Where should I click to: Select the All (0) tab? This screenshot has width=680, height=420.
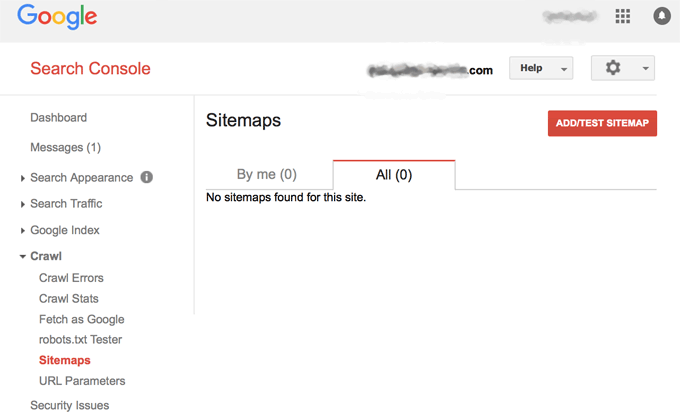[x=394, y=175]
